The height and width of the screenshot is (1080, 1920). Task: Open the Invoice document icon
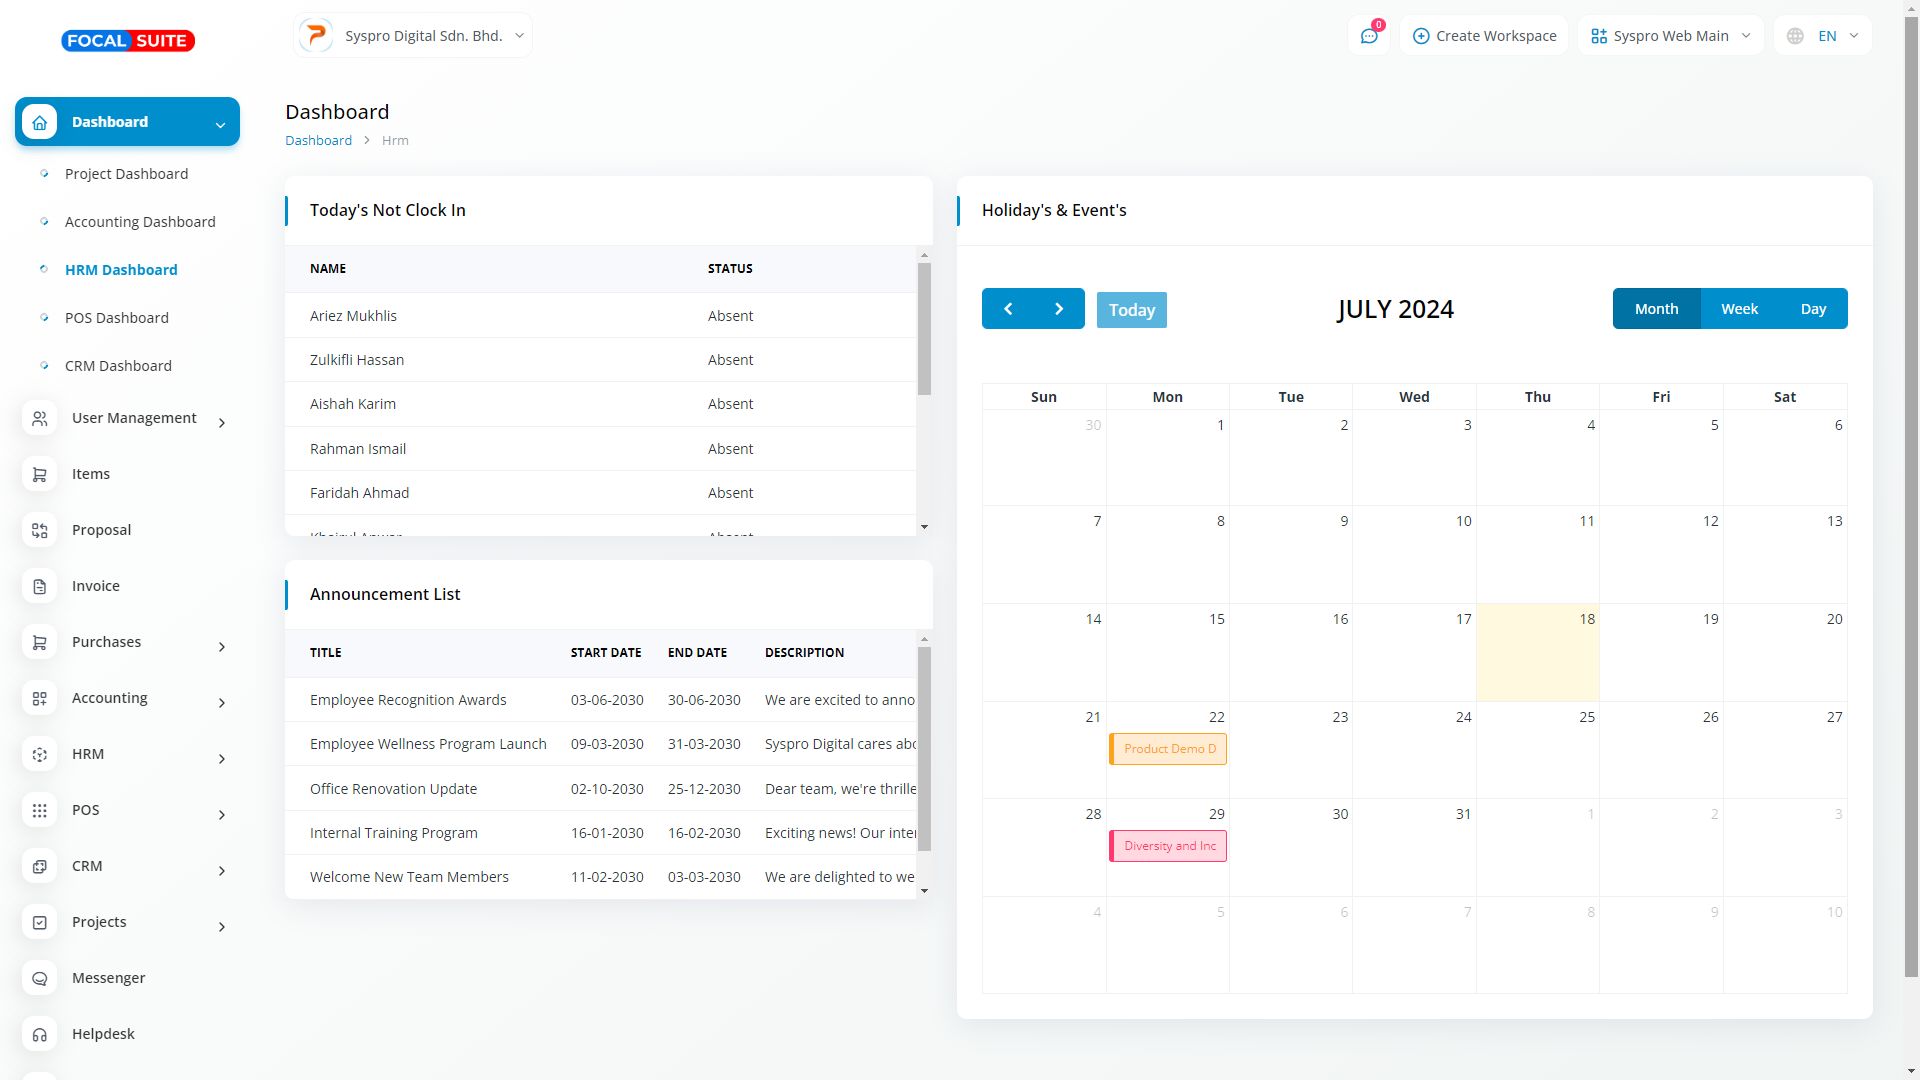[40, 586]
